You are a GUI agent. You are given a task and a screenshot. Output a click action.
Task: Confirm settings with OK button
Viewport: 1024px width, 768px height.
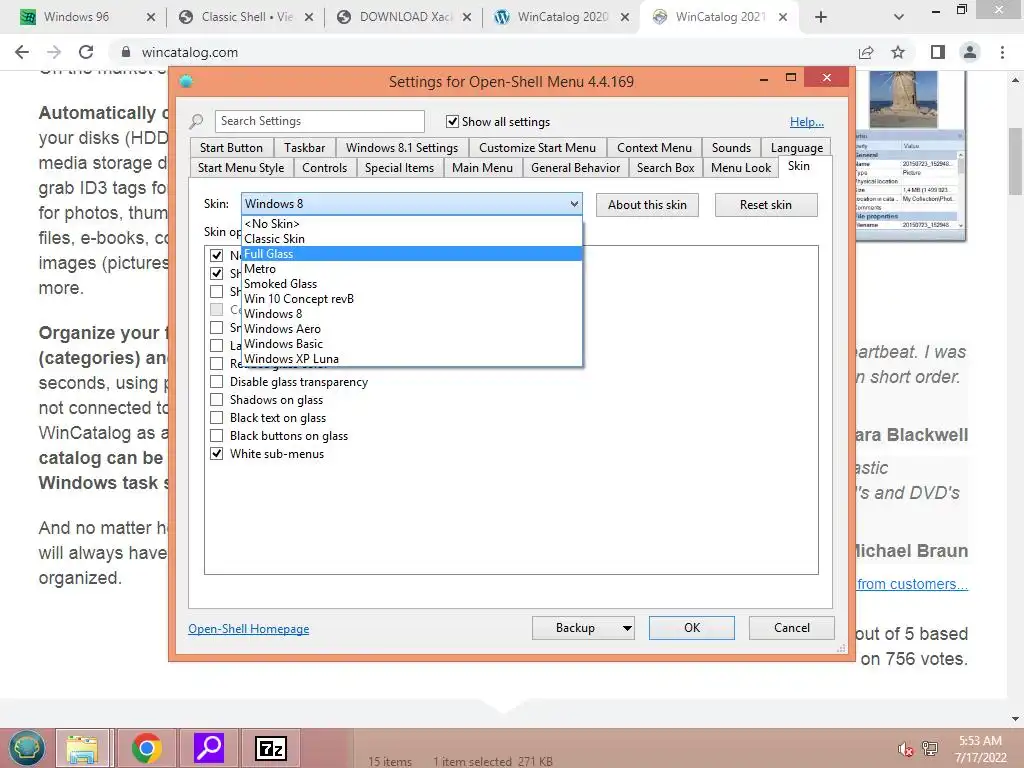pos(692,628)
